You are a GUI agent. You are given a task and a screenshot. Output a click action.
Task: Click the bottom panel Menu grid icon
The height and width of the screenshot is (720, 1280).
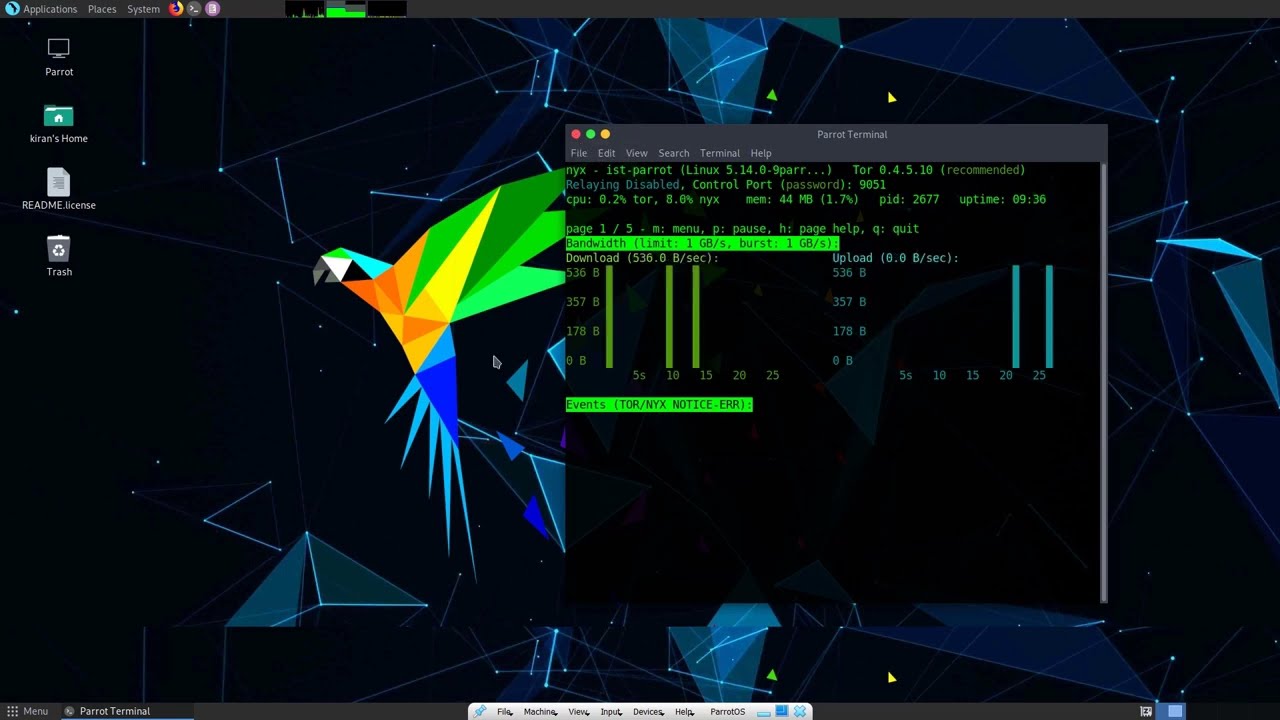[x=12, y=711]
